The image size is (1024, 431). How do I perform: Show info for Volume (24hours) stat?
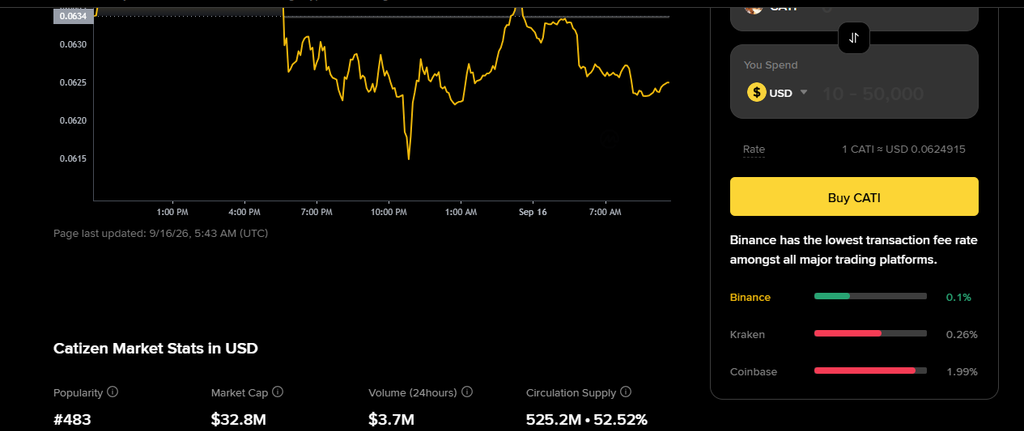467,392
